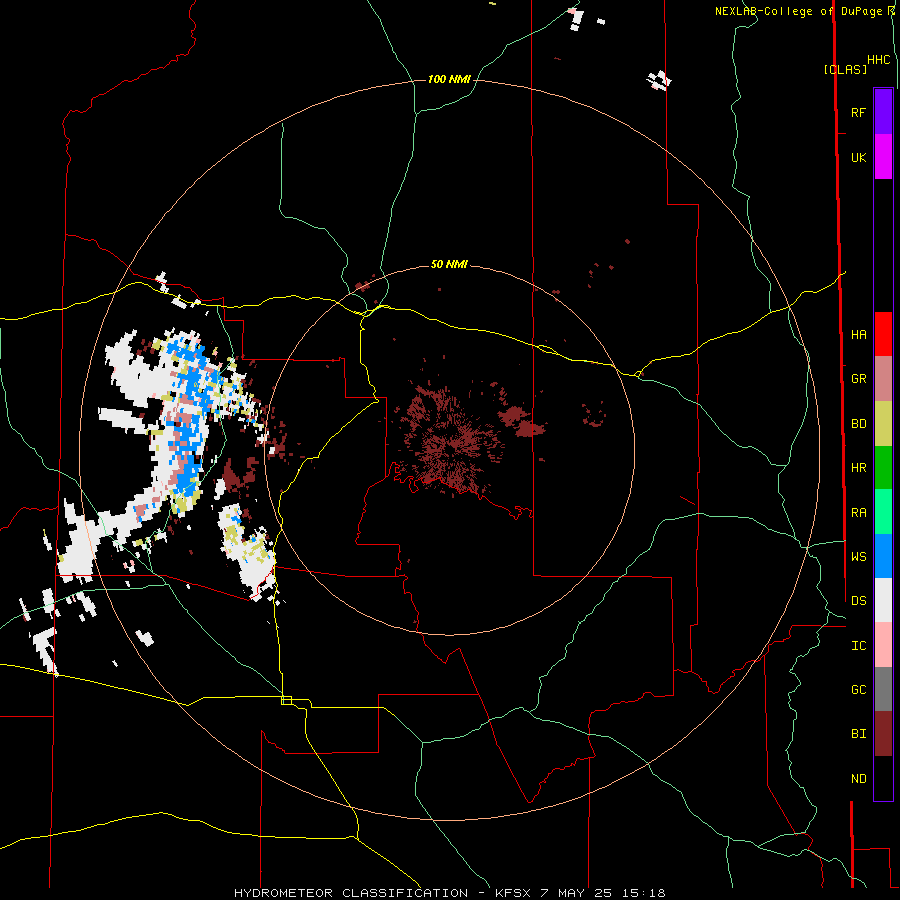Click the RA legend label
This screenshot has width=900, height=900.
click(x=858, y=513)
